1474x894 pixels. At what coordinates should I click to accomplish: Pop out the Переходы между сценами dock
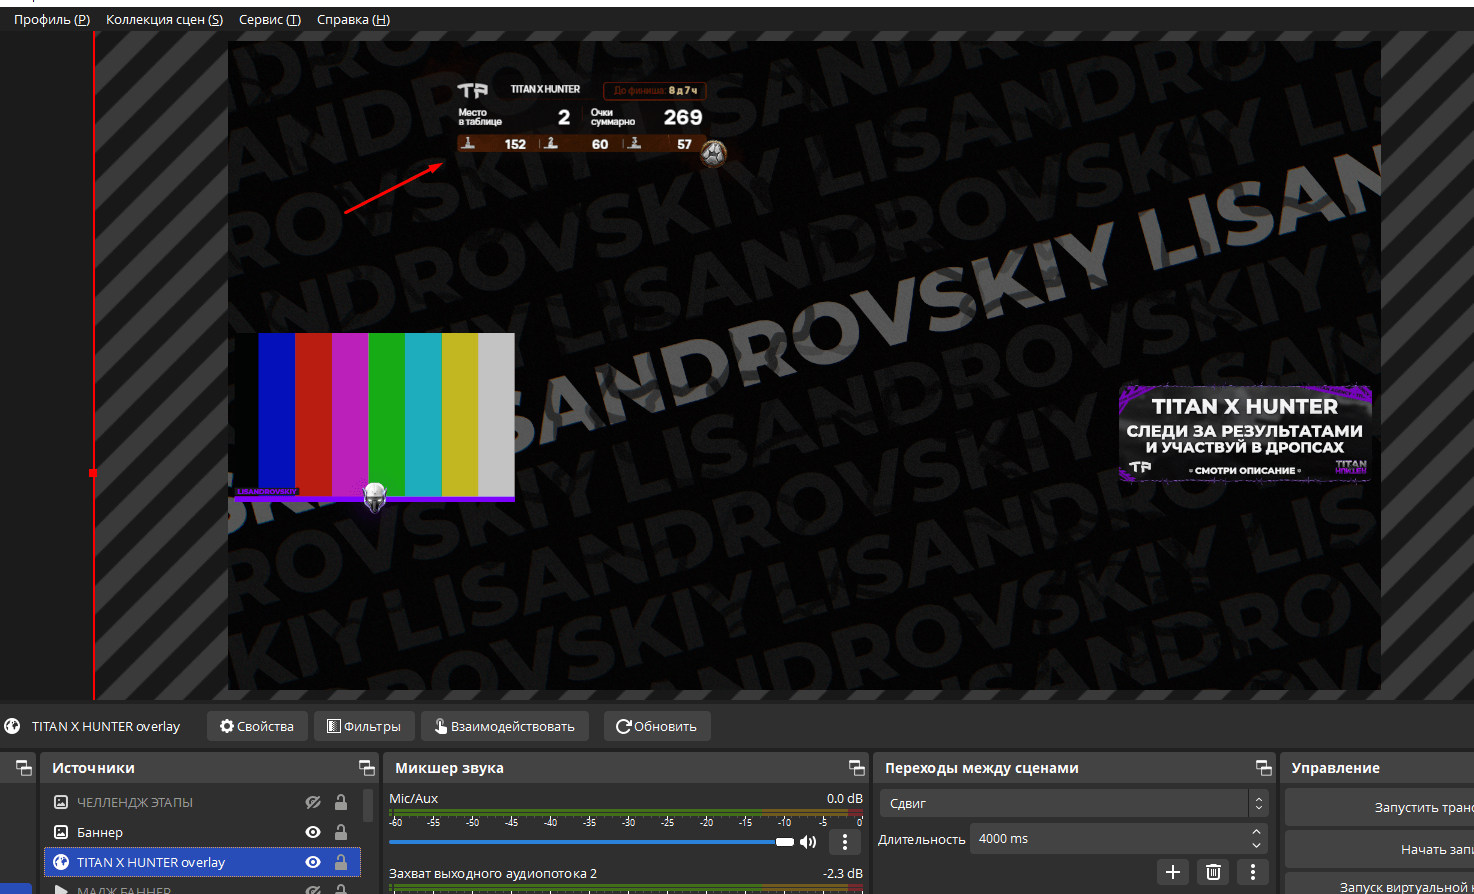click(x=1264, y=768)
